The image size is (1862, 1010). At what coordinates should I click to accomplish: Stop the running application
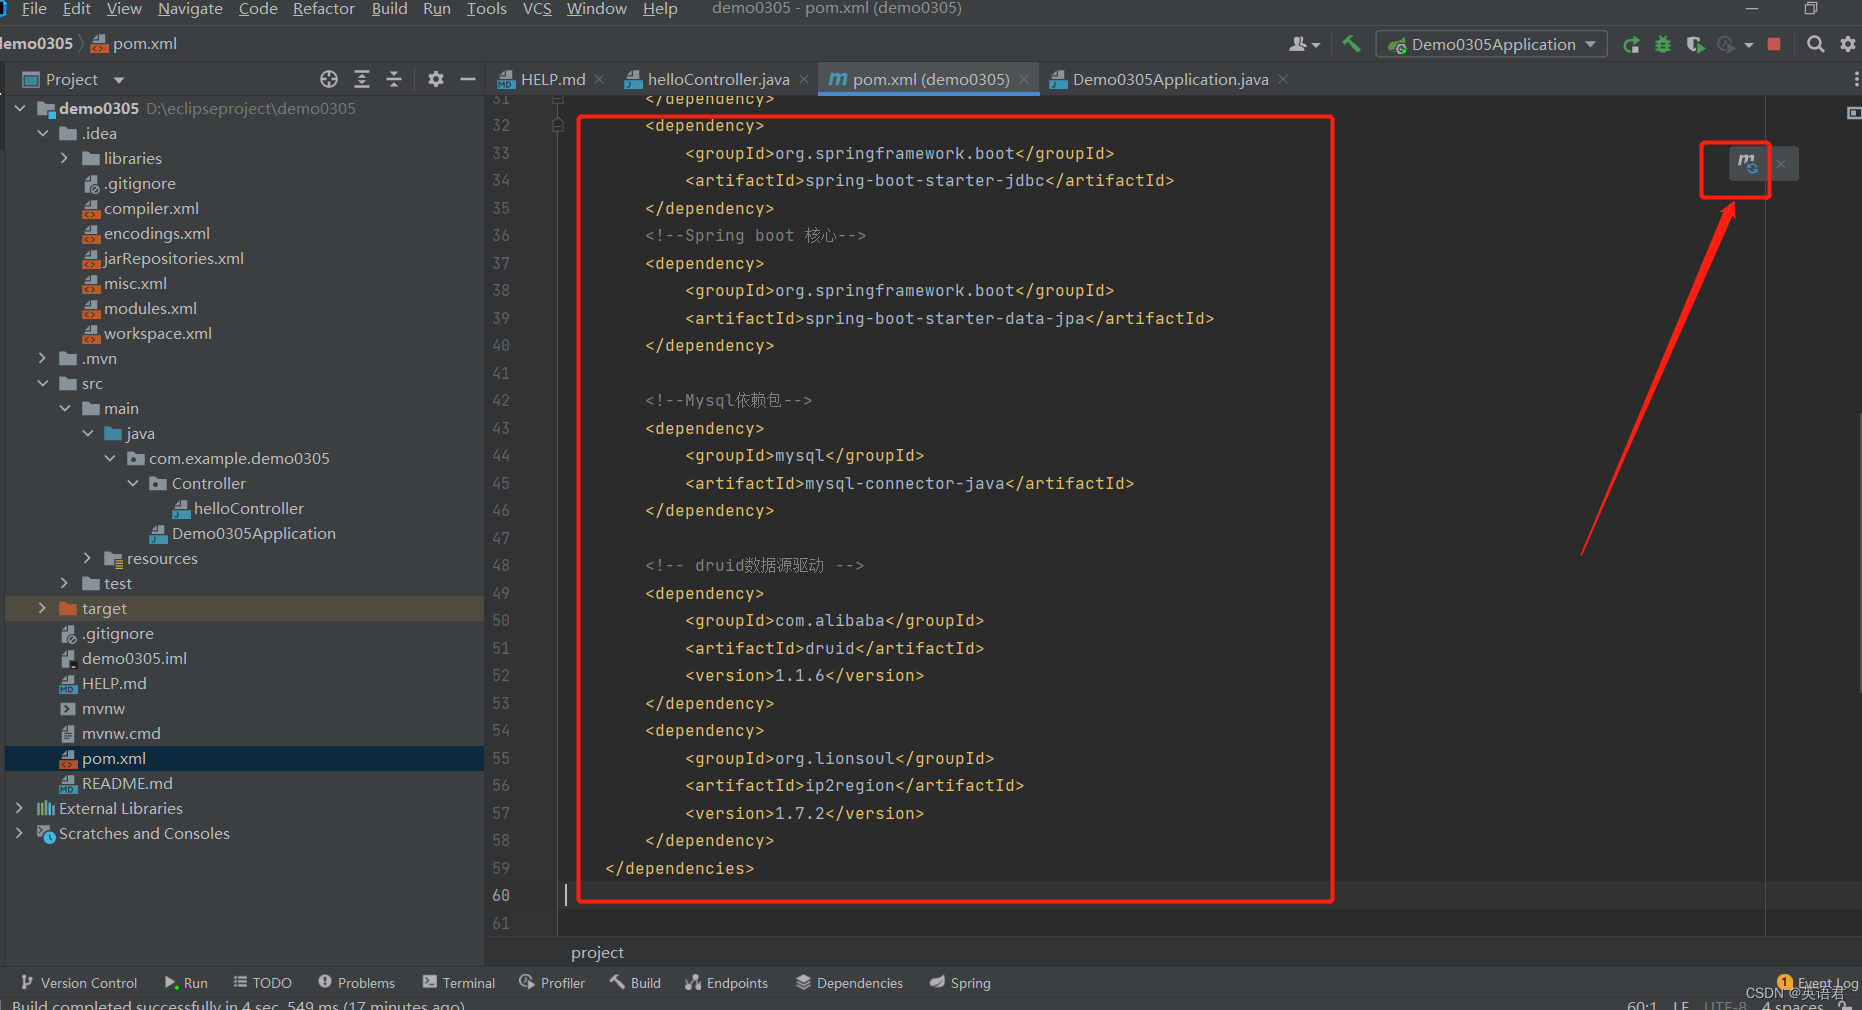point(1774,44)
